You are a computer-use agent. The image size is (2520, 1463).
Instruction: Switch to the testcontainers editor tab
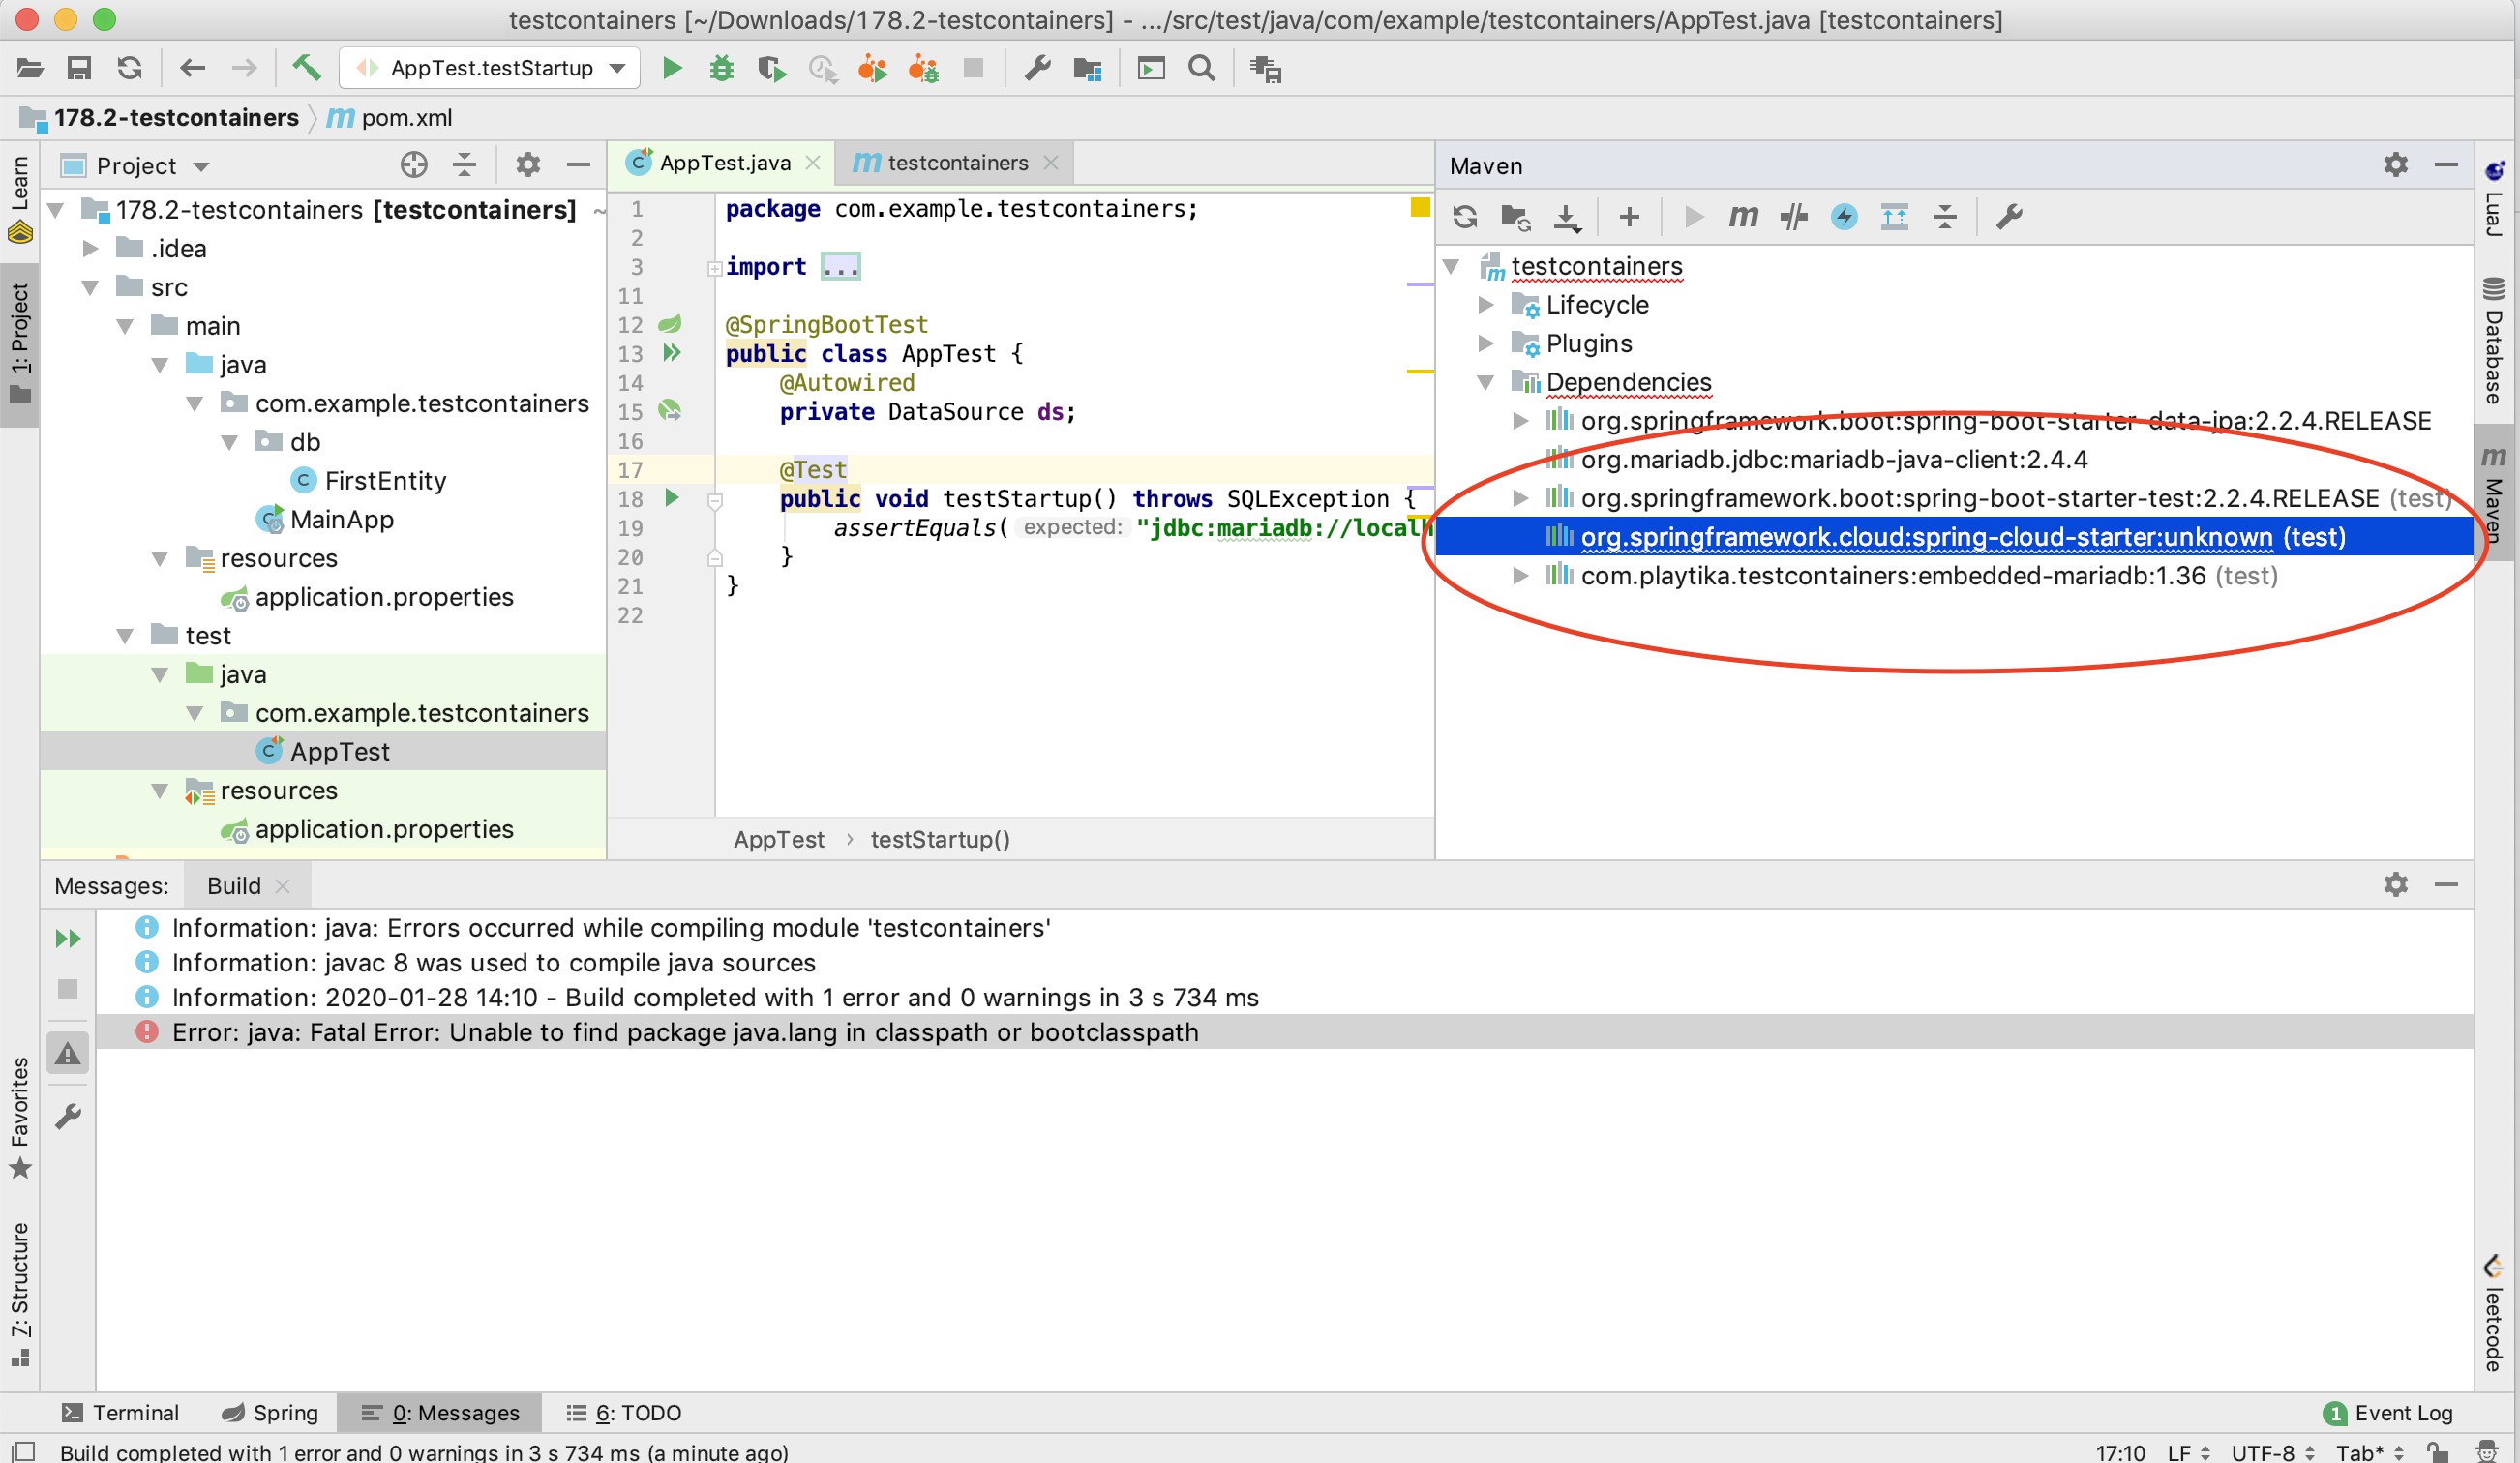coord(955,163)
